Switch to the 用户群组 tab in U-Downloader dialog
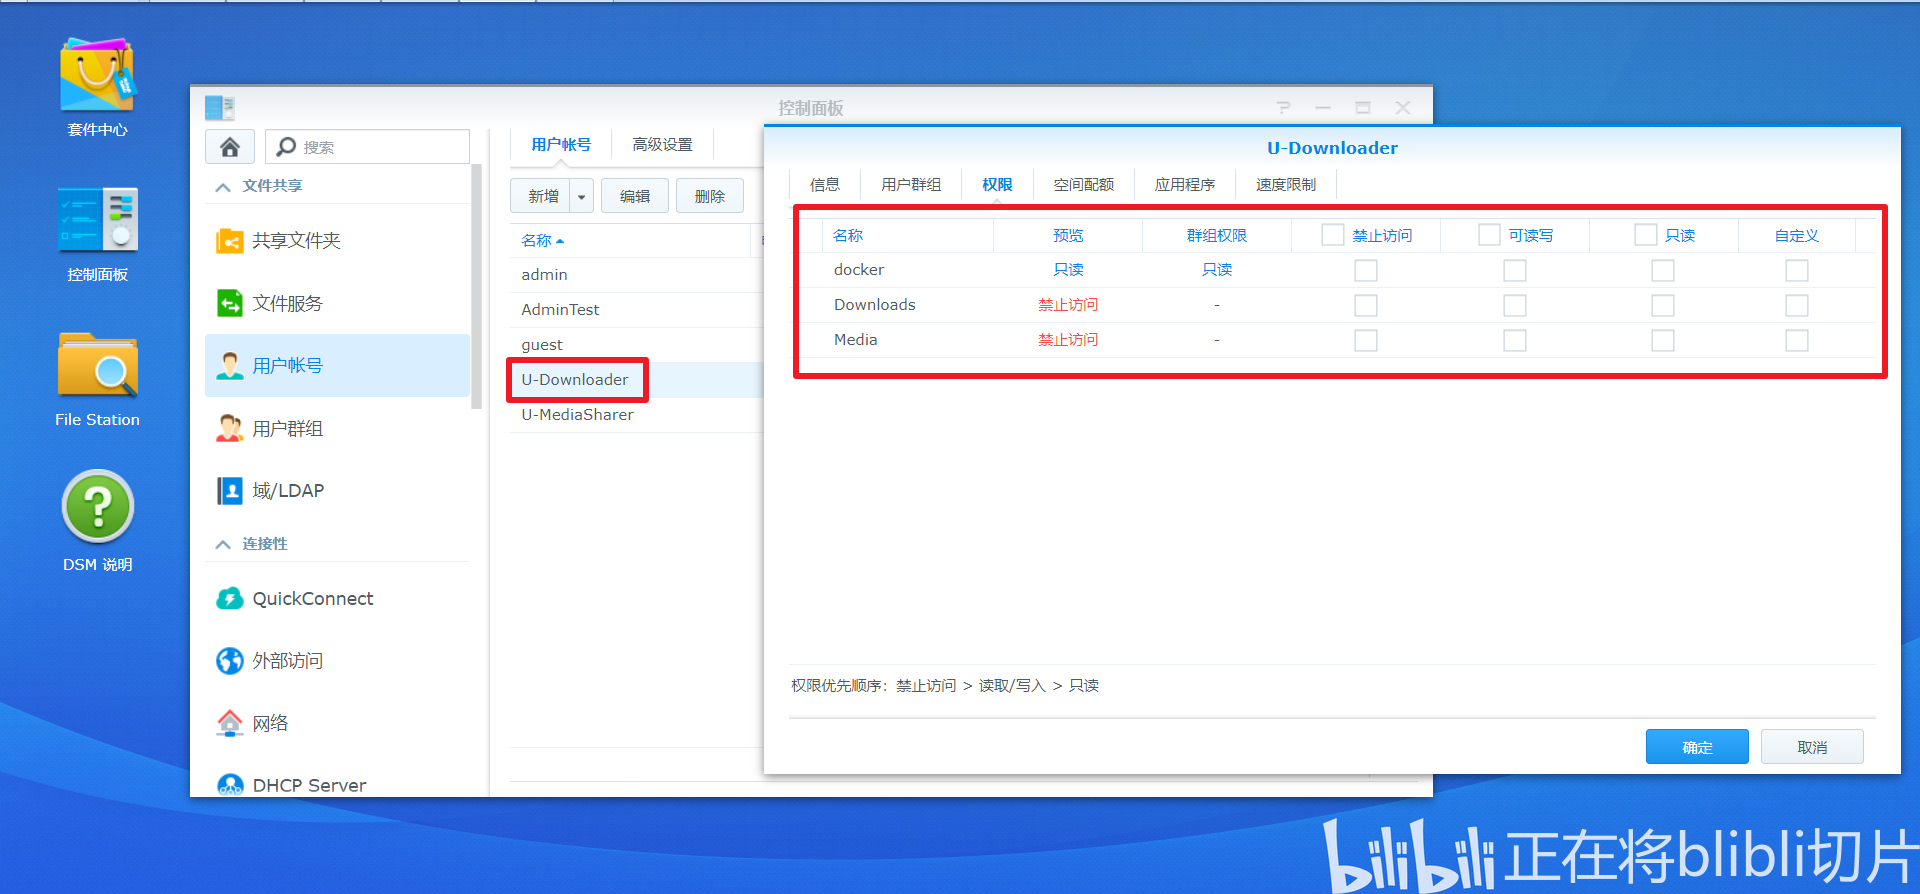Image resolution: width=1920 pixels, height=894 pixels. point(911,185)
